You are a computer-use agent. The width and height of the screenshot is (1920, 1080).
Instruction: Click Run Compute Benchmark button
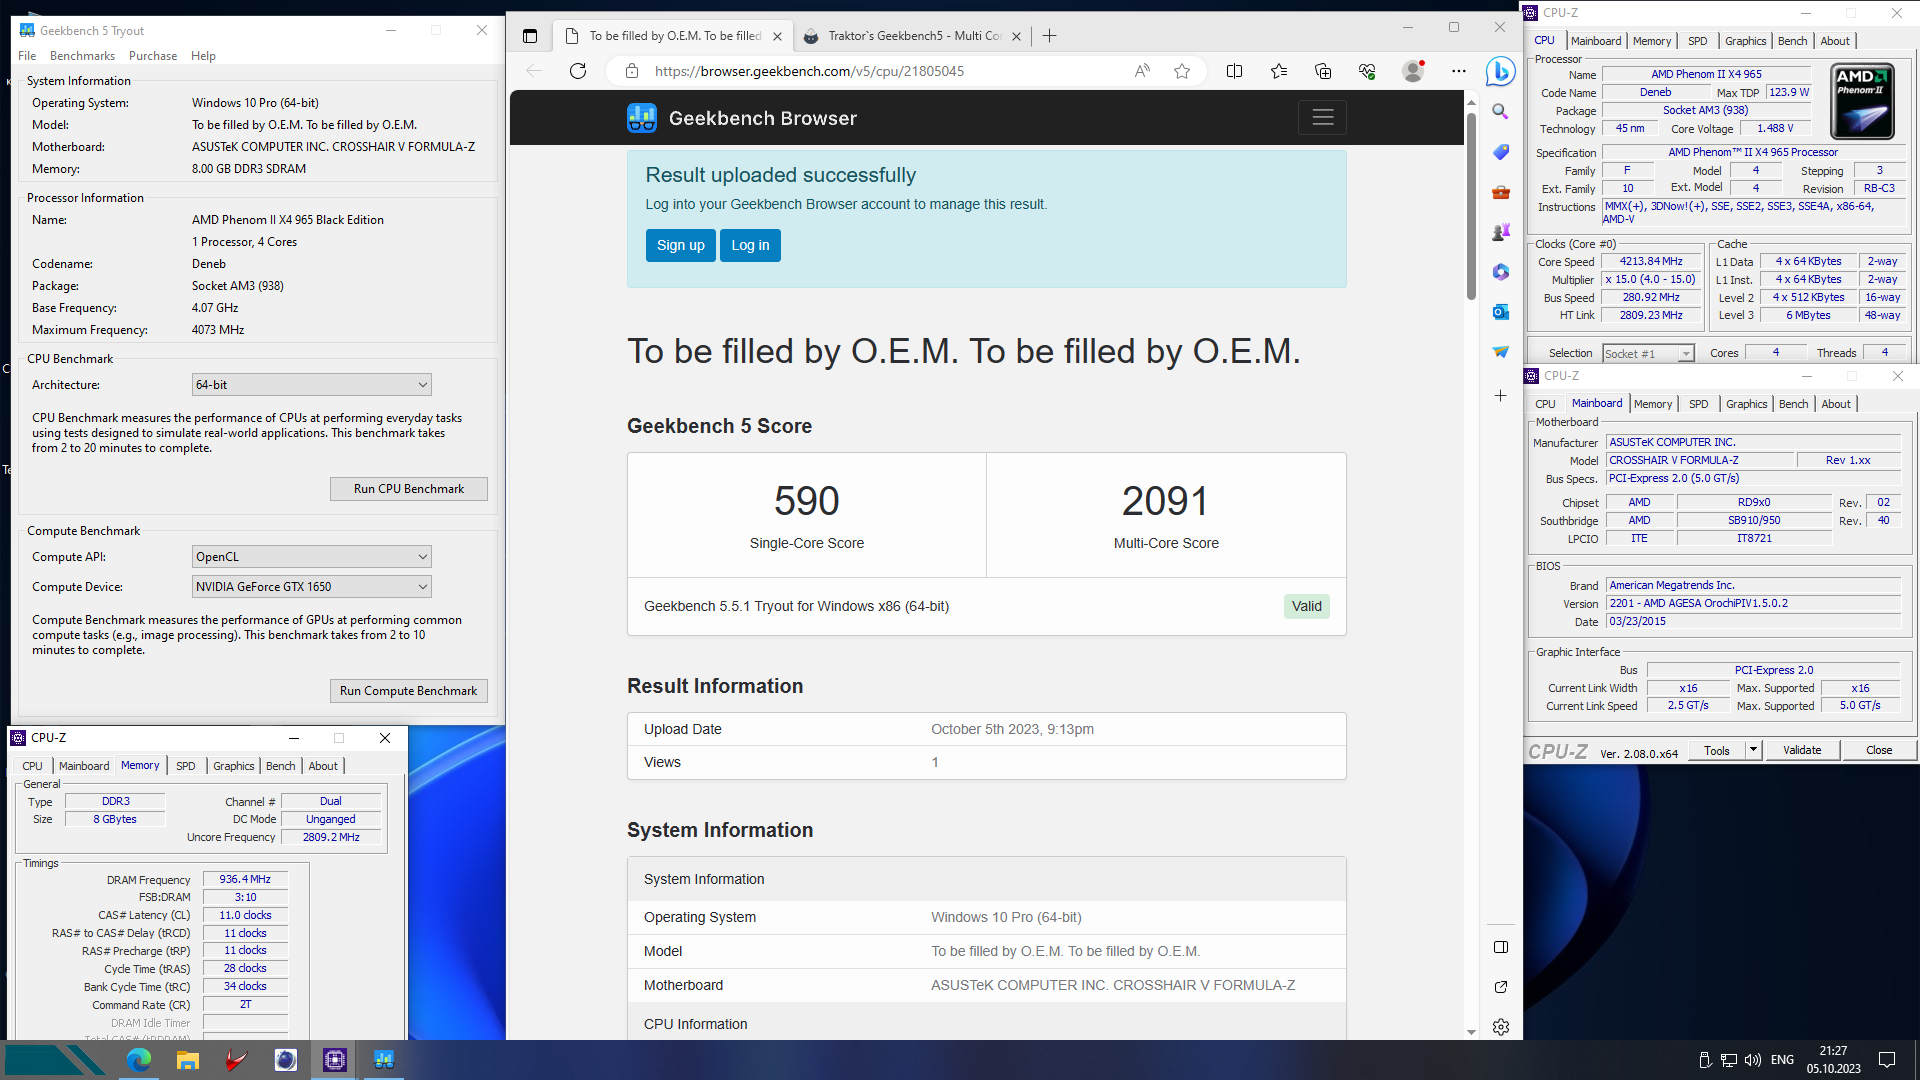[x=409, y=691]
